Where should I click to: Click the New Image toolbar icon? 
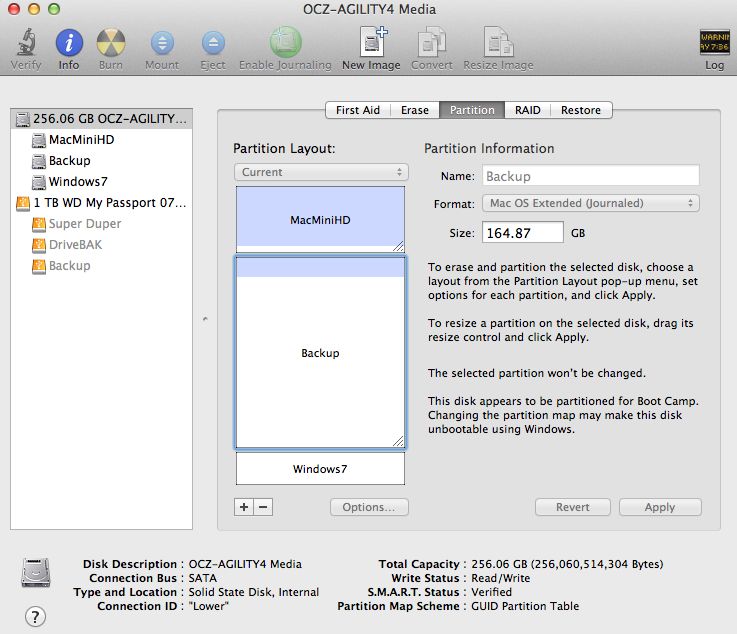tap(371, 44)
